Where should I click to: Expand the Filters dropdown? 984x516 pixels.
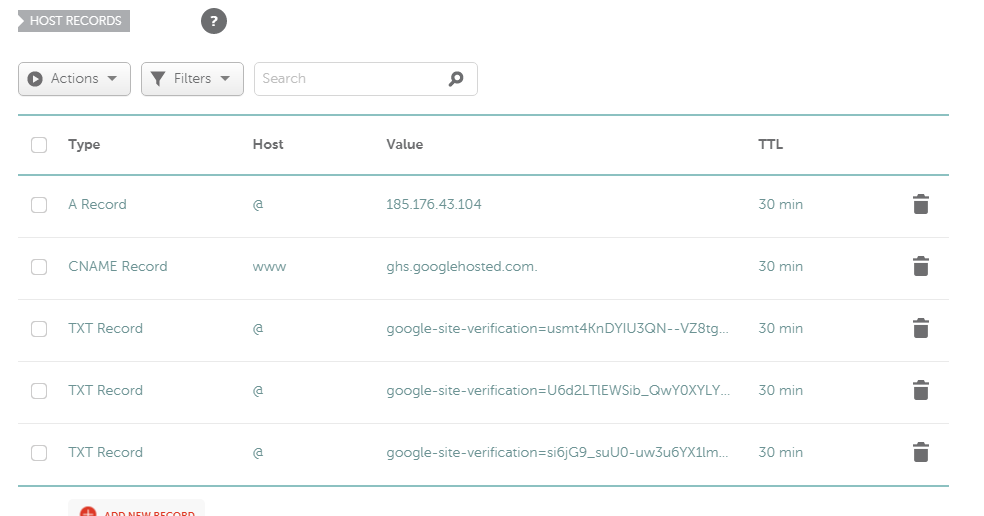tap(192, 79)
